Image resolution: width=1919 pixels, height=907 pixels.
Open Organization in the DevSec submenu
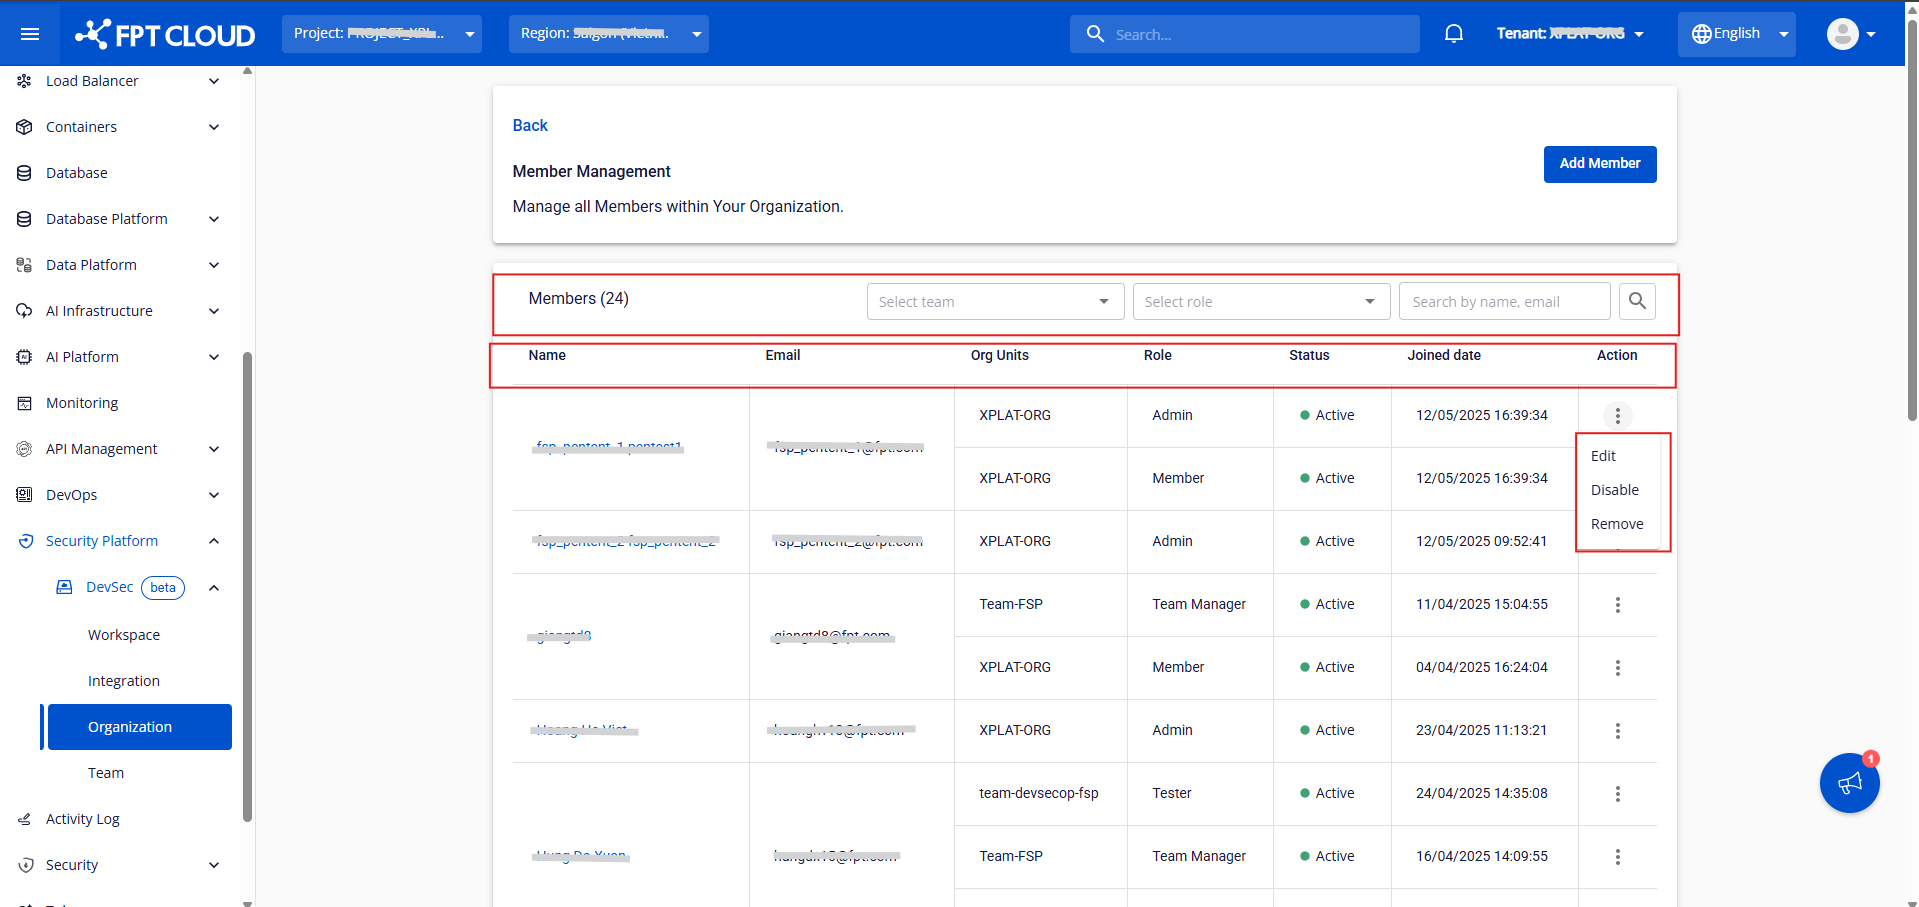tap(139, 727)
